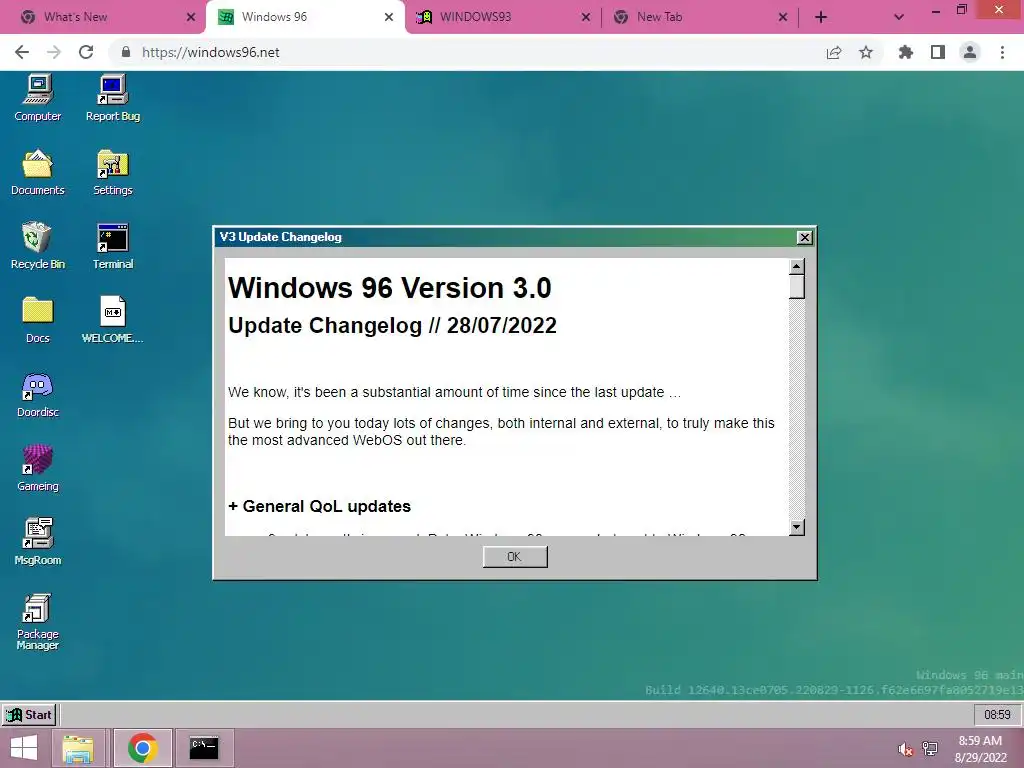Click the '+ General QoL updates' heading
The height and width of the screenshot is (768, 1024).
[x=319, y=507]
